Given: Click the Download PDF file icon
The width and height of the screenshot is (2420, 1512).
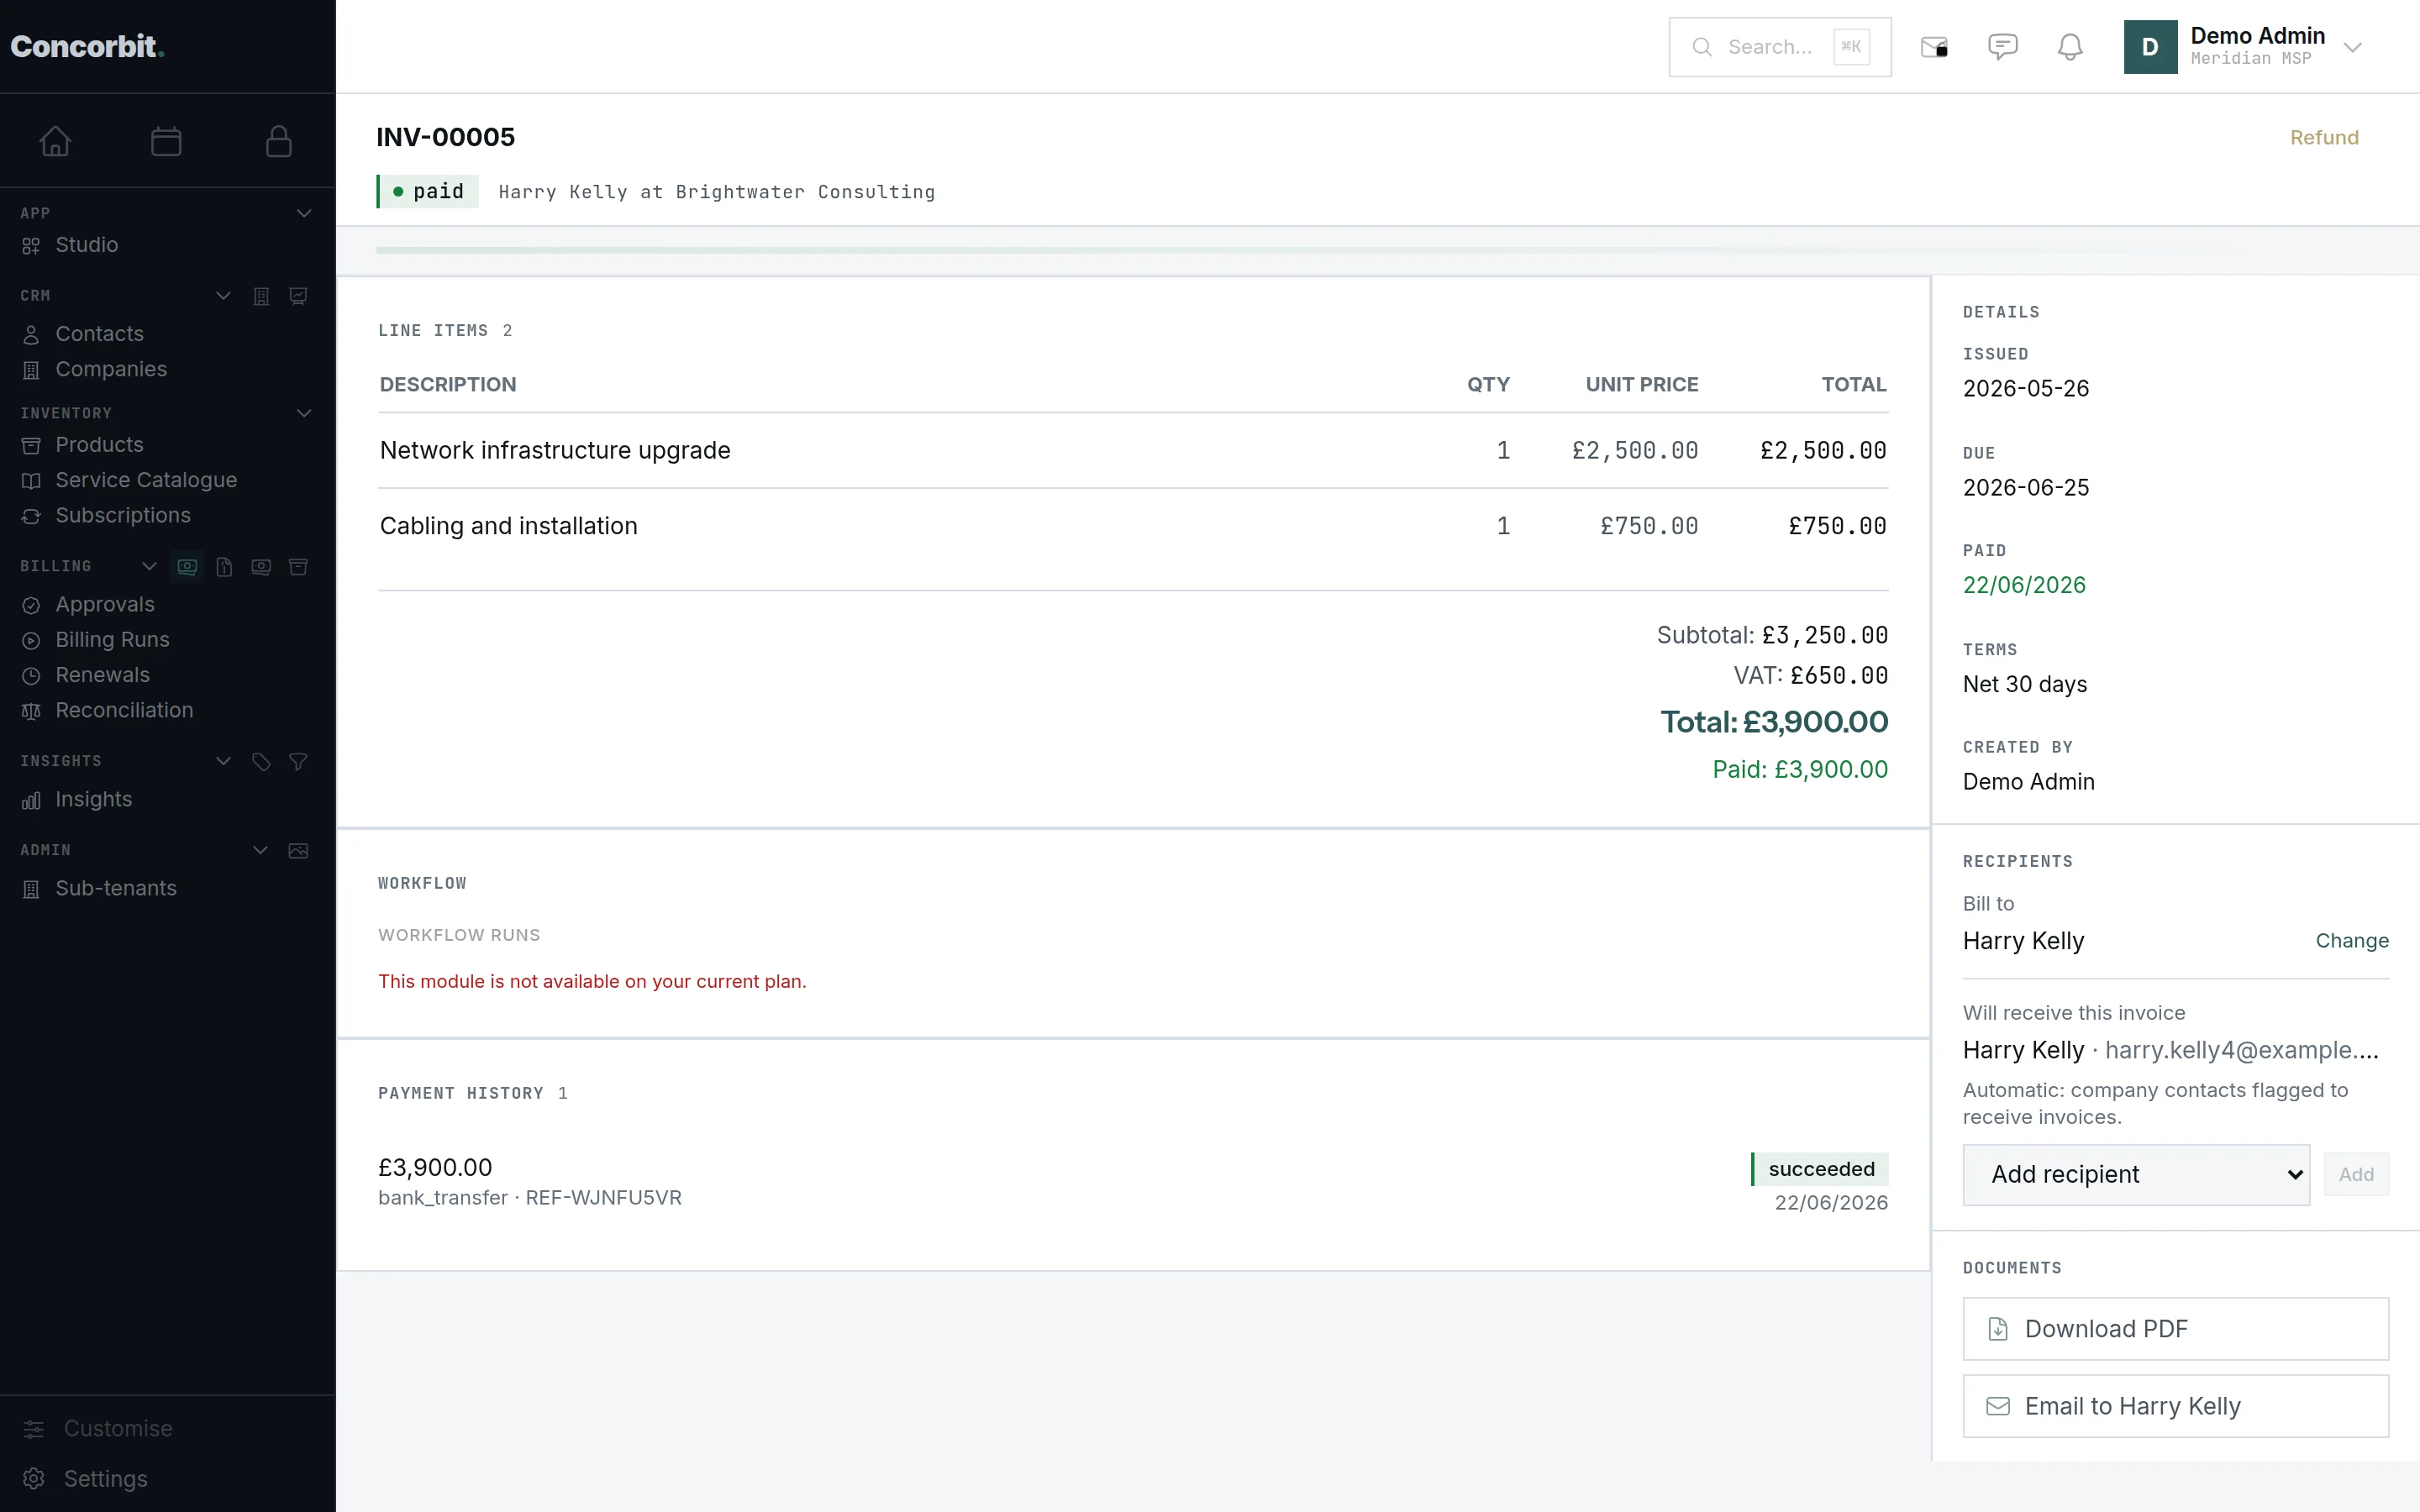Looking at the screenshot, I should coord(1998,1329).
